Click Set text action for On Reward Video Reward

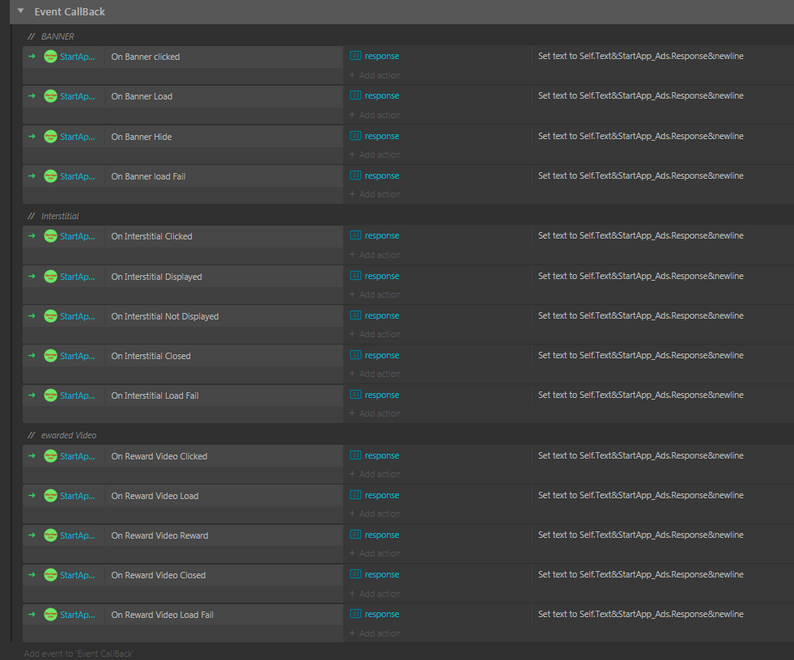pos(641,534)
